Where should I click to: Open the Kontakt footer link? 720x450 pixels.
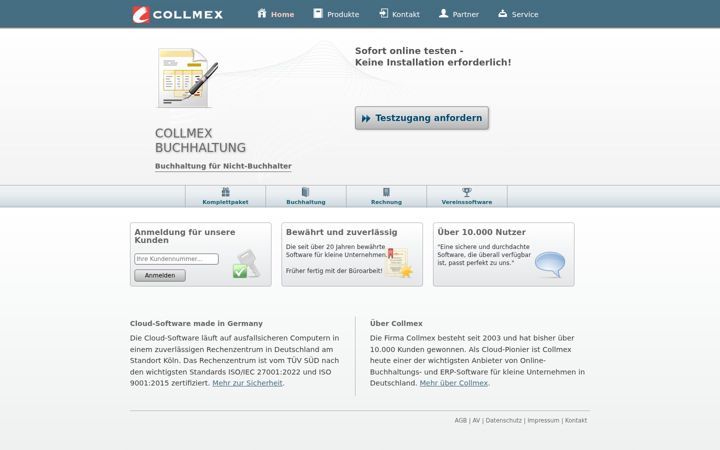576,420
